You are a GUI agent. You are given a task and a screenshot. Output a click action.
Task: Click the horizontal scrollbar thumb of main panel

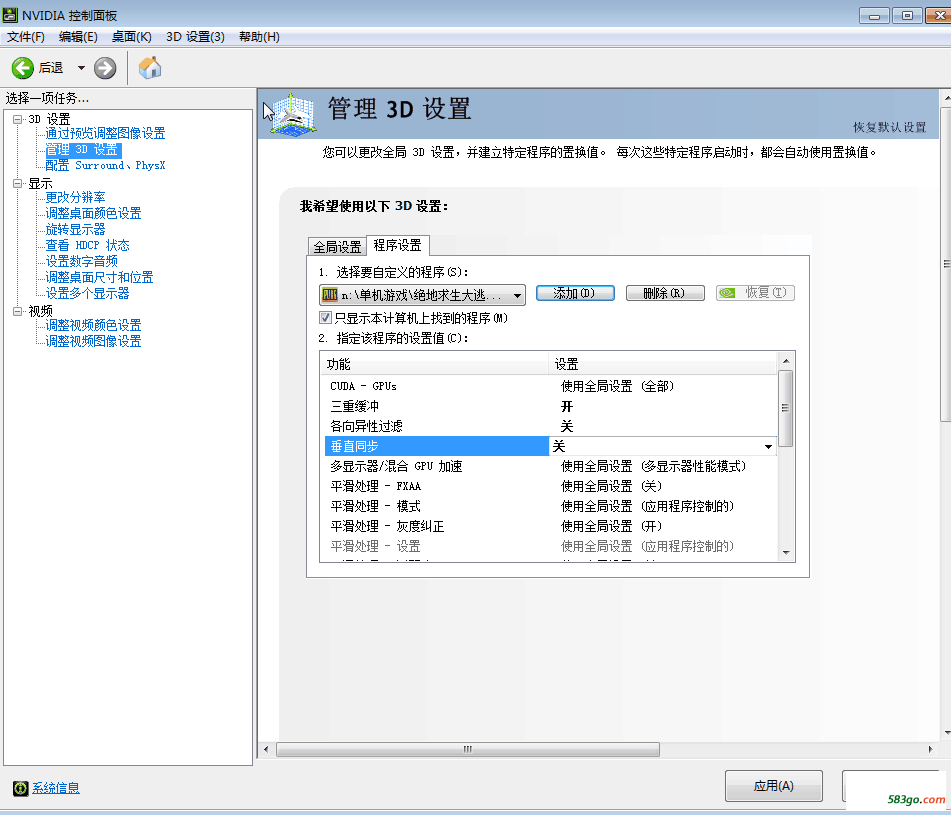pos(468,750)
